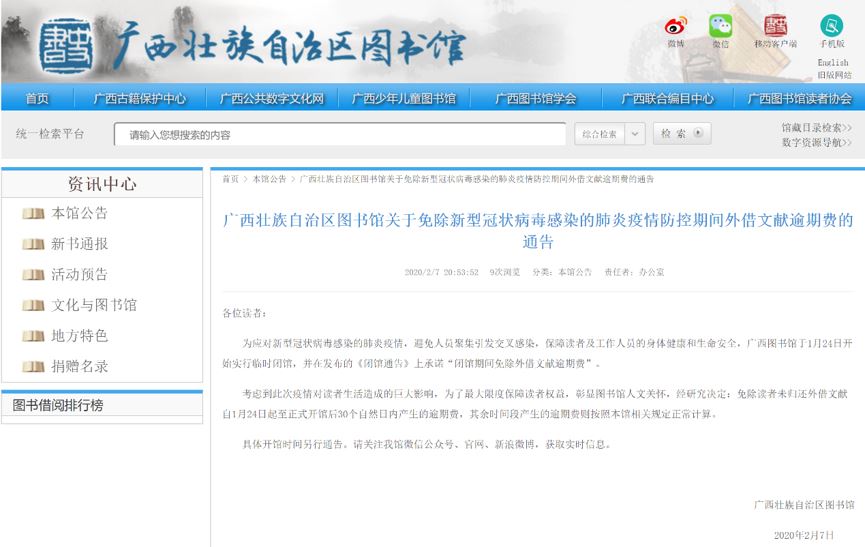Open the Weibo icon link

click(676, 26)
